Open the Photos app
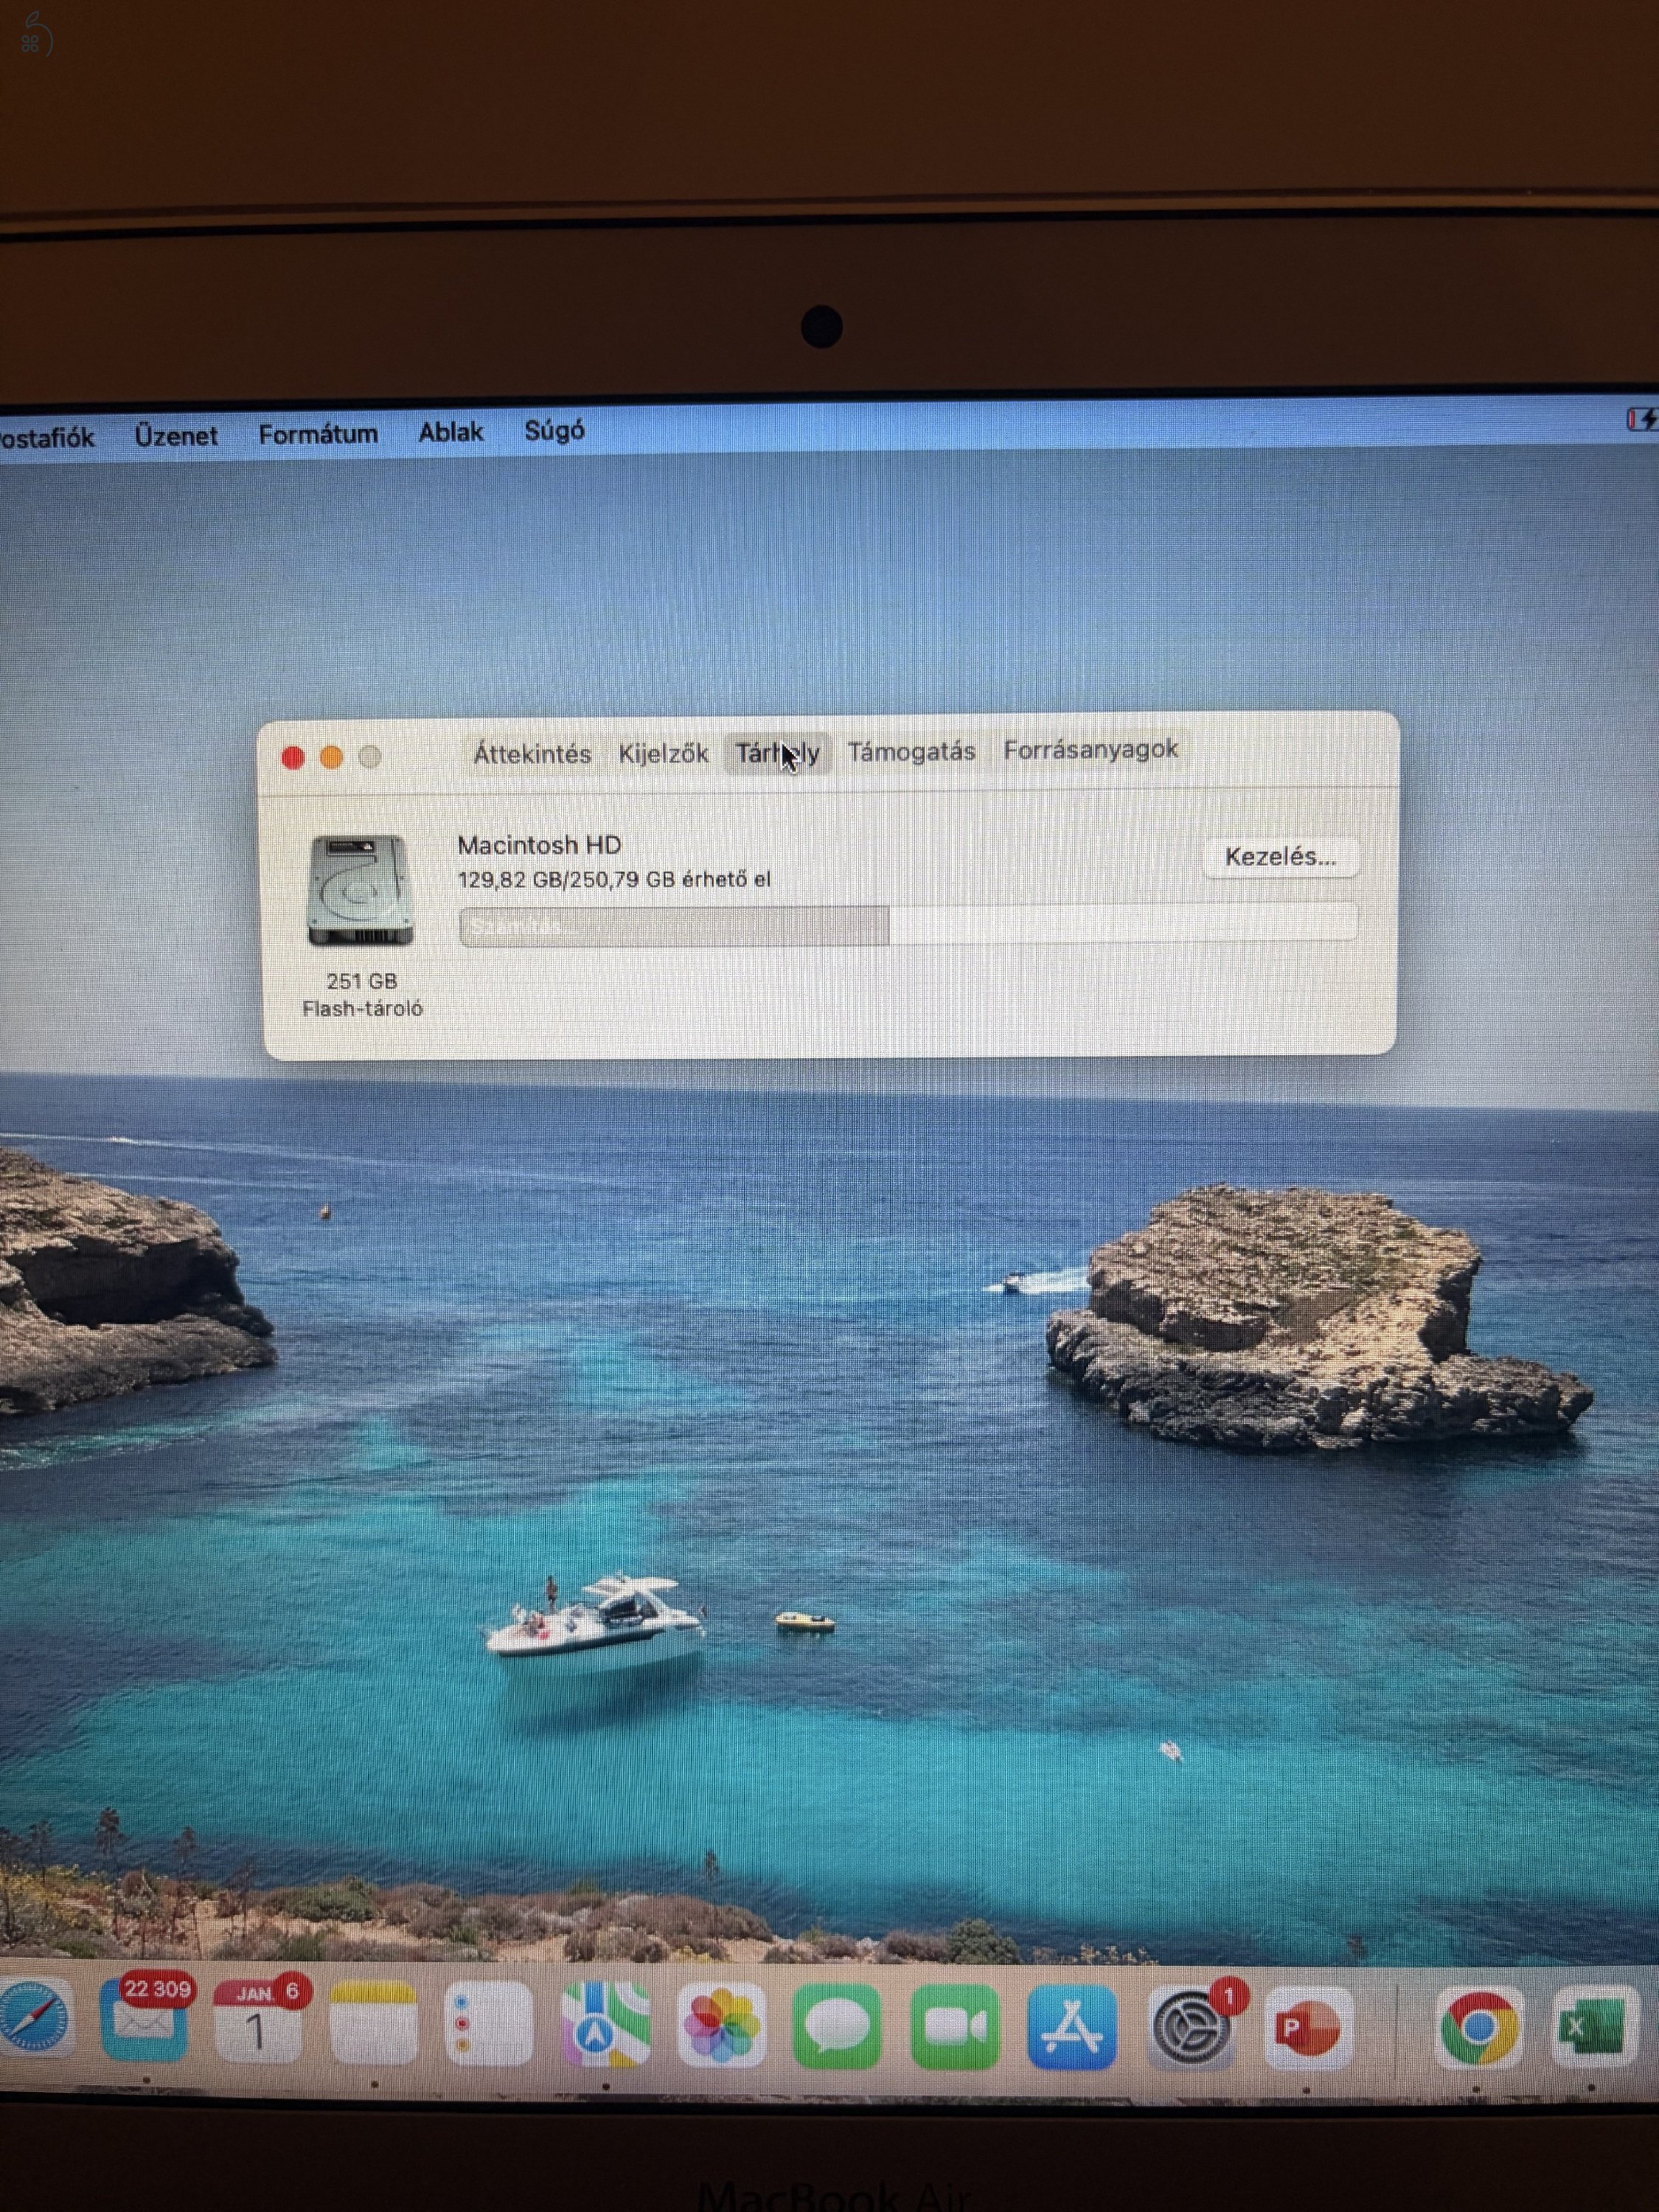 [x=721, y=2027]
